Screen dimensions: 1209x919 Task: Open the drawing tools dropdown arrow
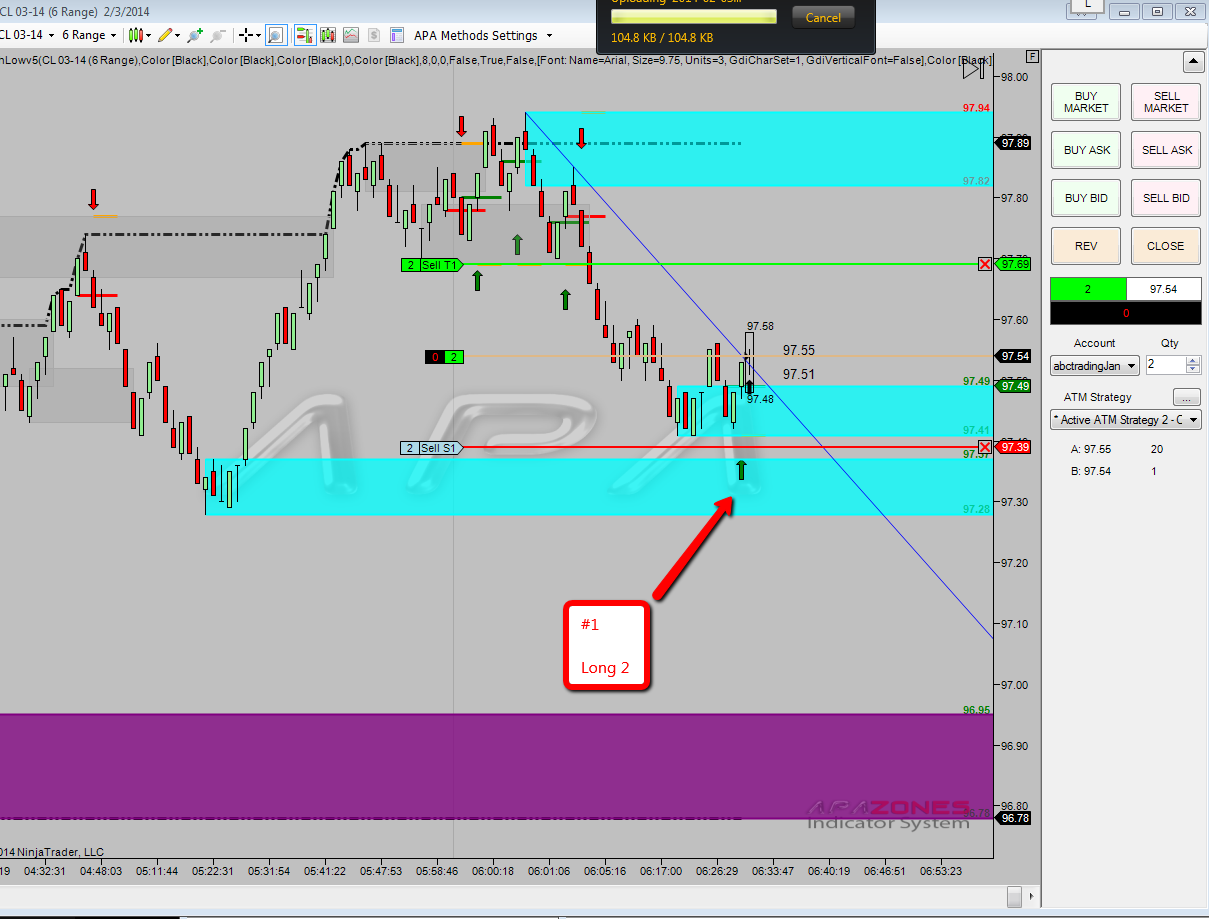[177, 35]
